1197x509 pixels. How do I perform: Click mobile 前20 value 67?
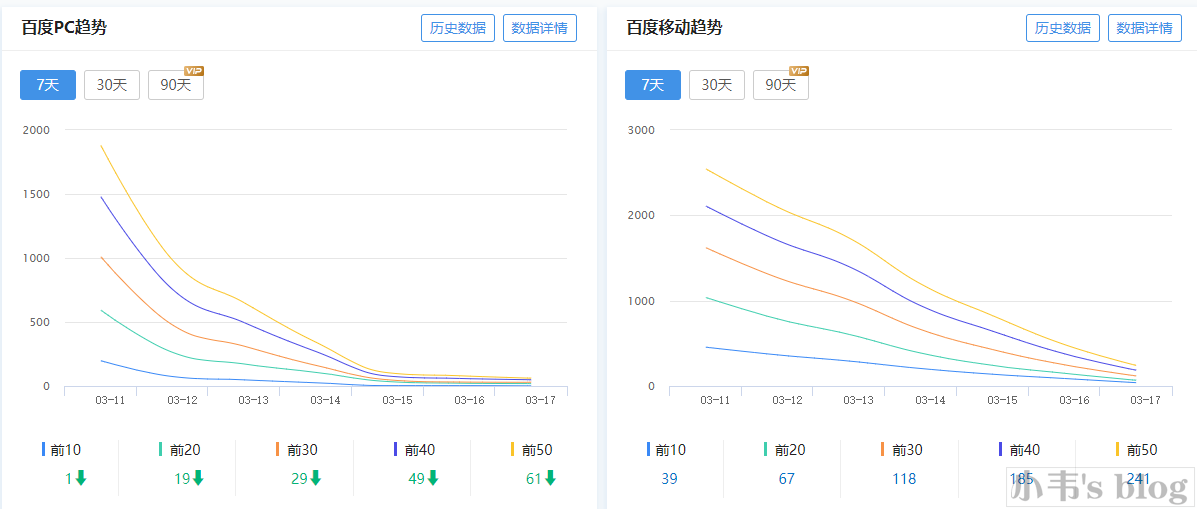tap(785, 479)
